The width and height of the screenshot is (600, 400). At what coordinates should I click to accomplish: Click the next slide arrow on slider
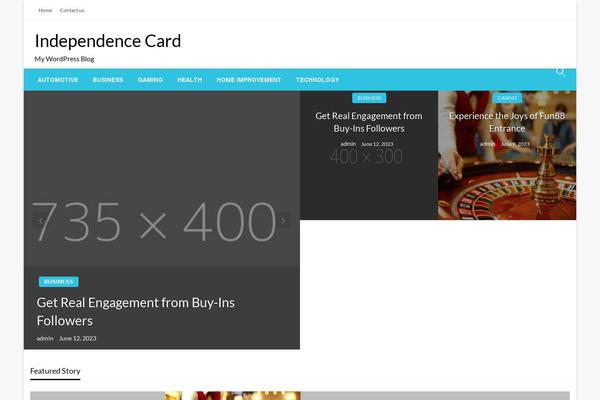tap(283, 220)
